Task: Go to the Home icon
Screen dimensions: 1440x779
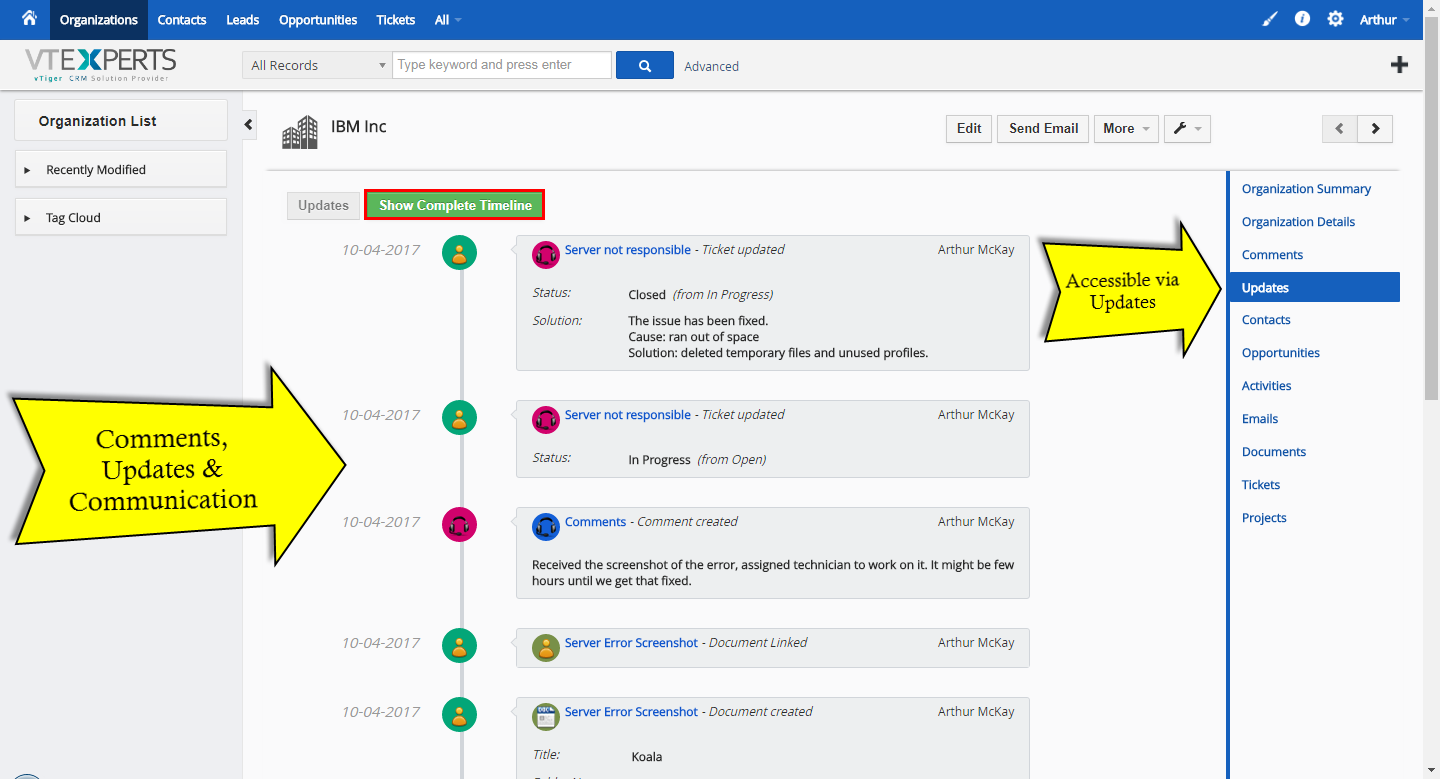Action: tap(29, 18)
